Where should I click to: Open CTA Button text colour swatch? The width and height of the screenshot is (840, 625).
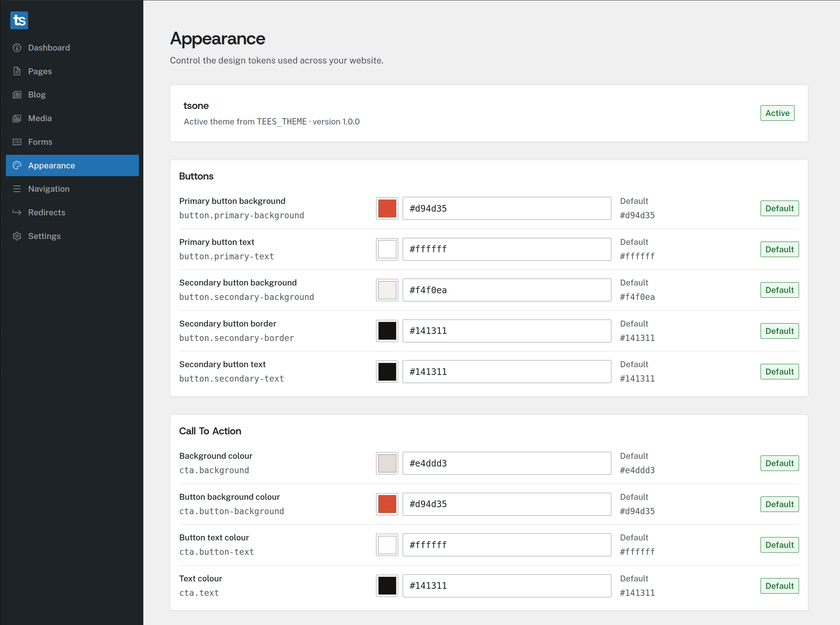pyautogui.click(x=387, y=545)
